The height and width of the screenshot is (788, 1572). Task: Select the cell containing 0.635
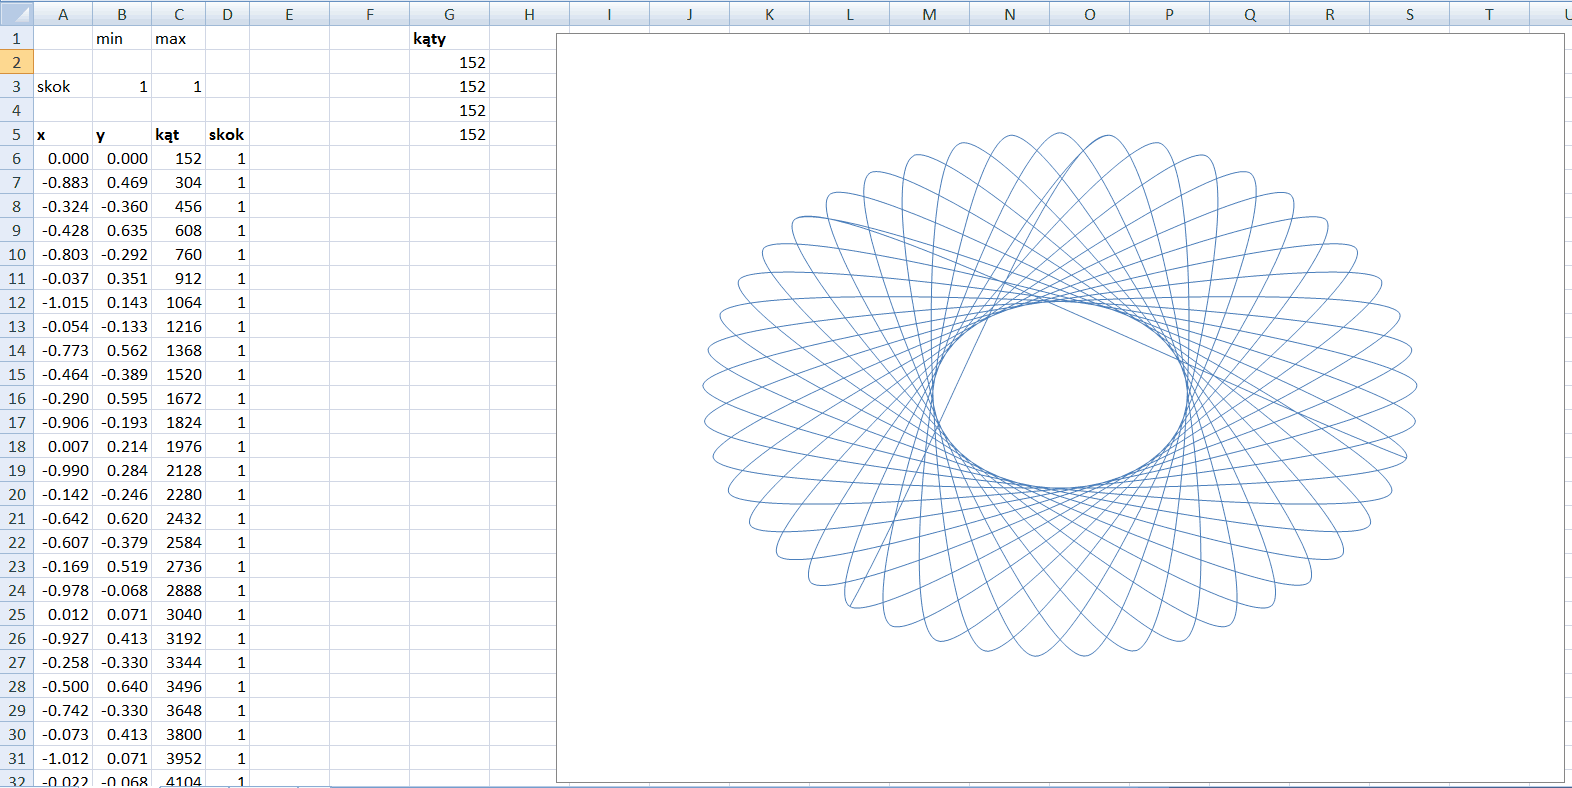[x=121, y=230]
